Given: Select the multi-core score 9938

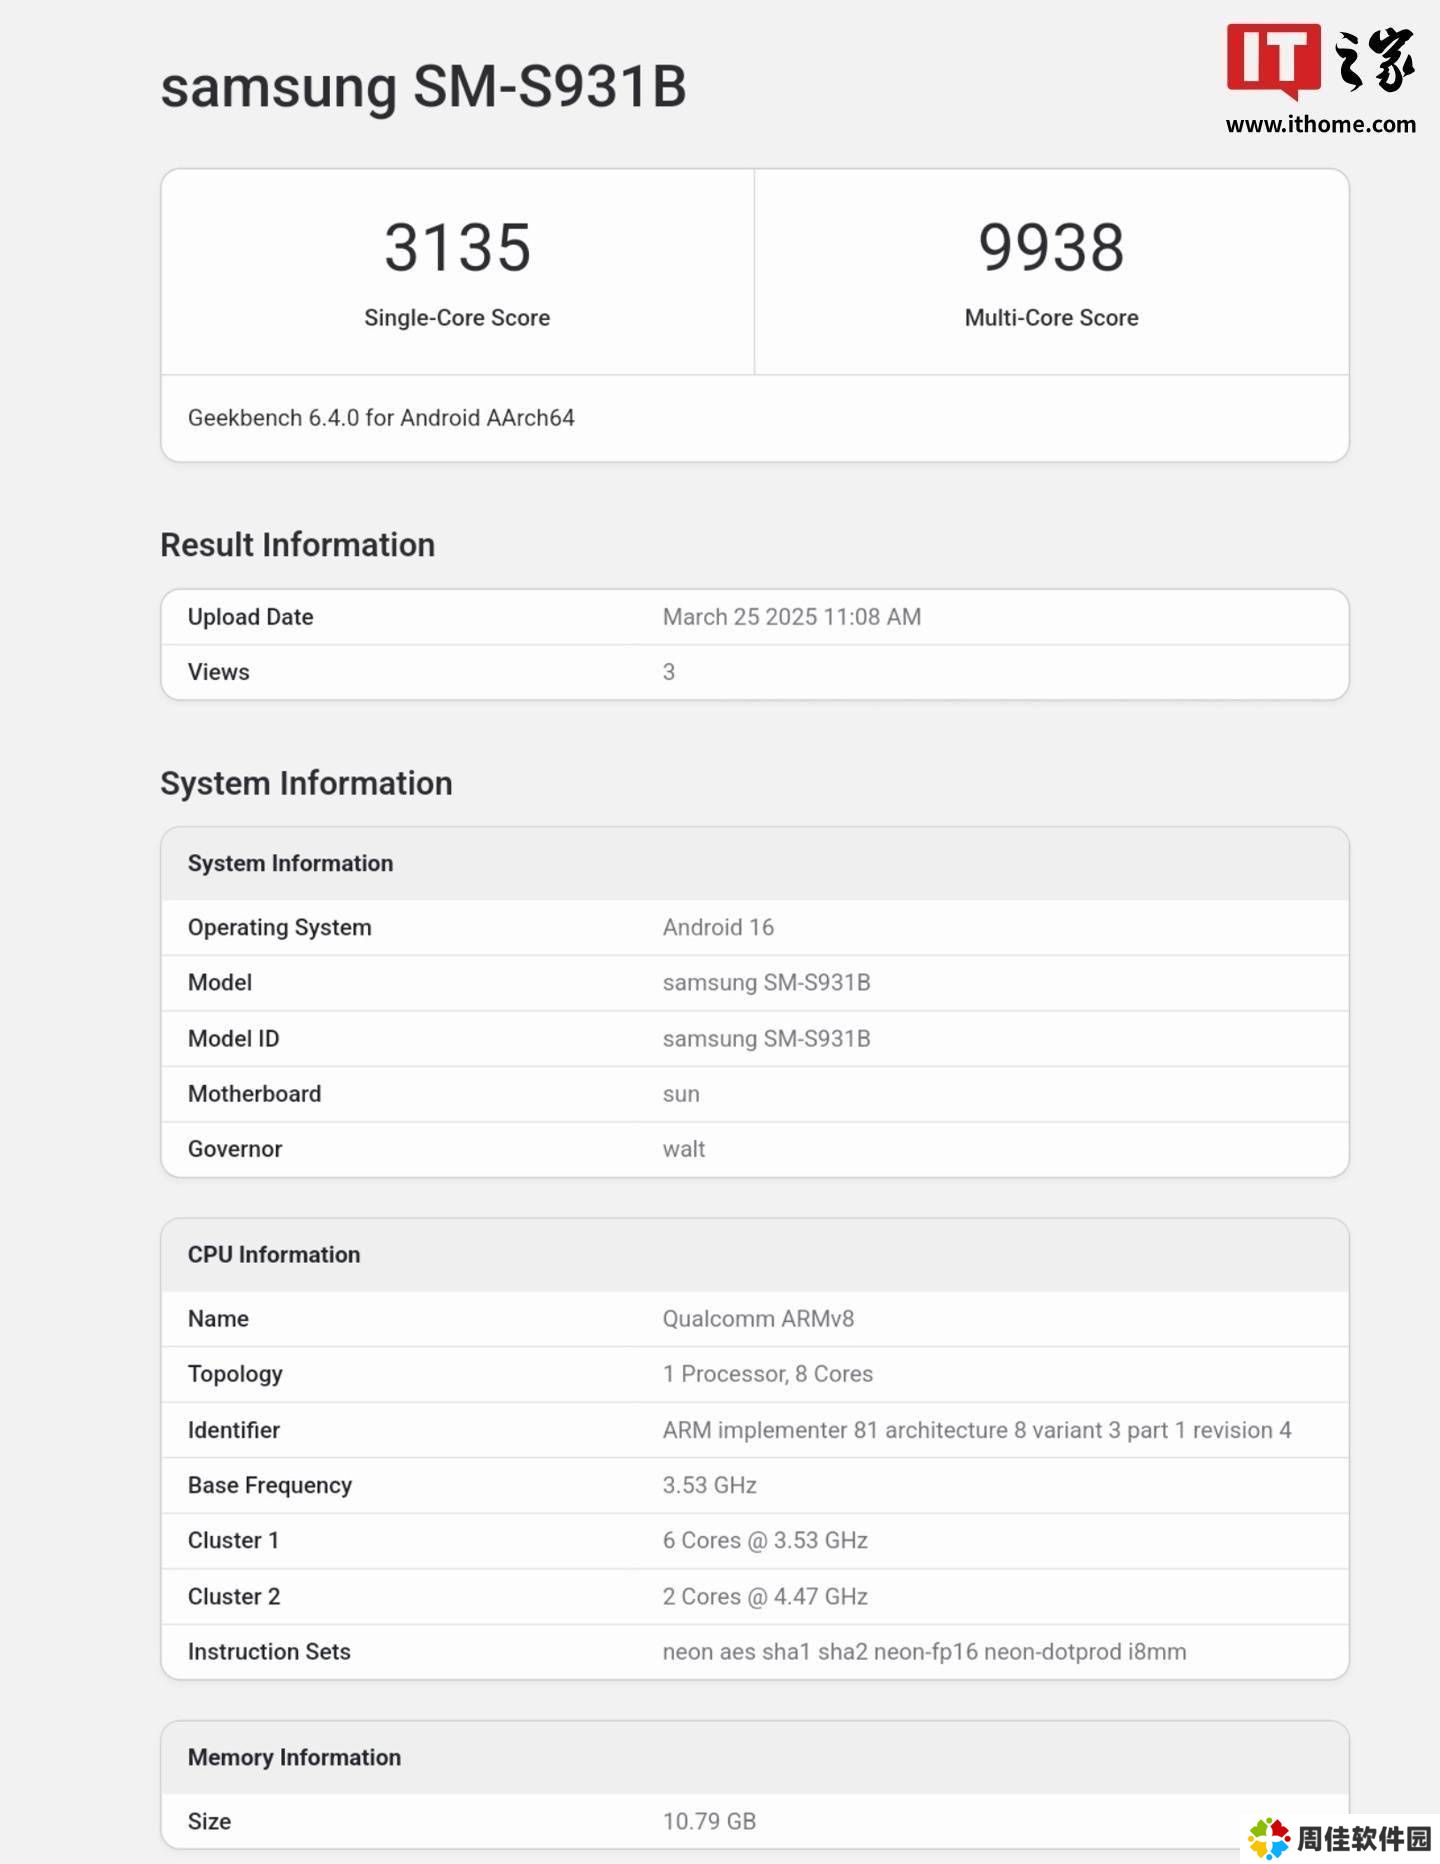Looking at the screenshot, I should pyautogui.click(x=1051, y=247).
